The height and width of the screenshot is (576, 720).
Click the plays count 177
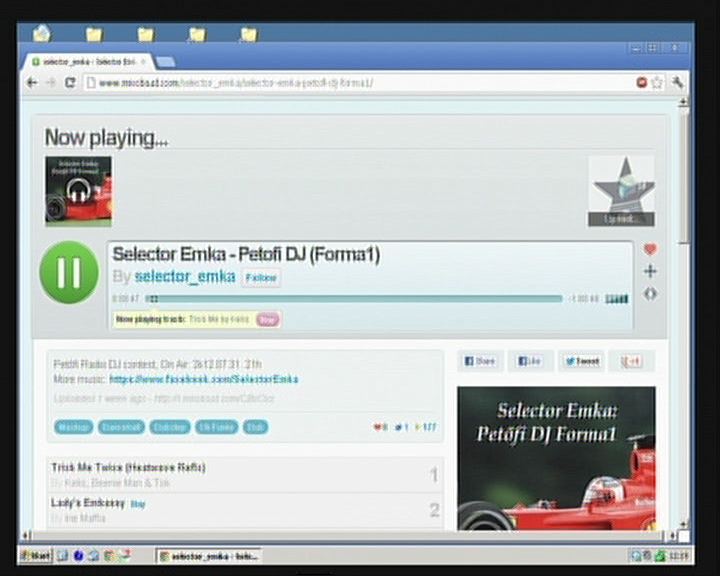425,428
